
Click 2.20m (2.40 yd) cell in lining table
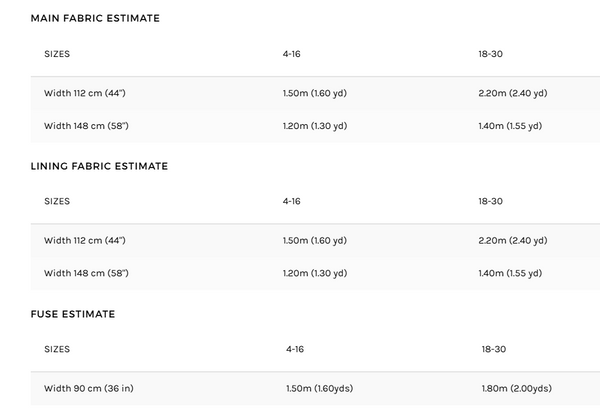click(x=513, y=241)
